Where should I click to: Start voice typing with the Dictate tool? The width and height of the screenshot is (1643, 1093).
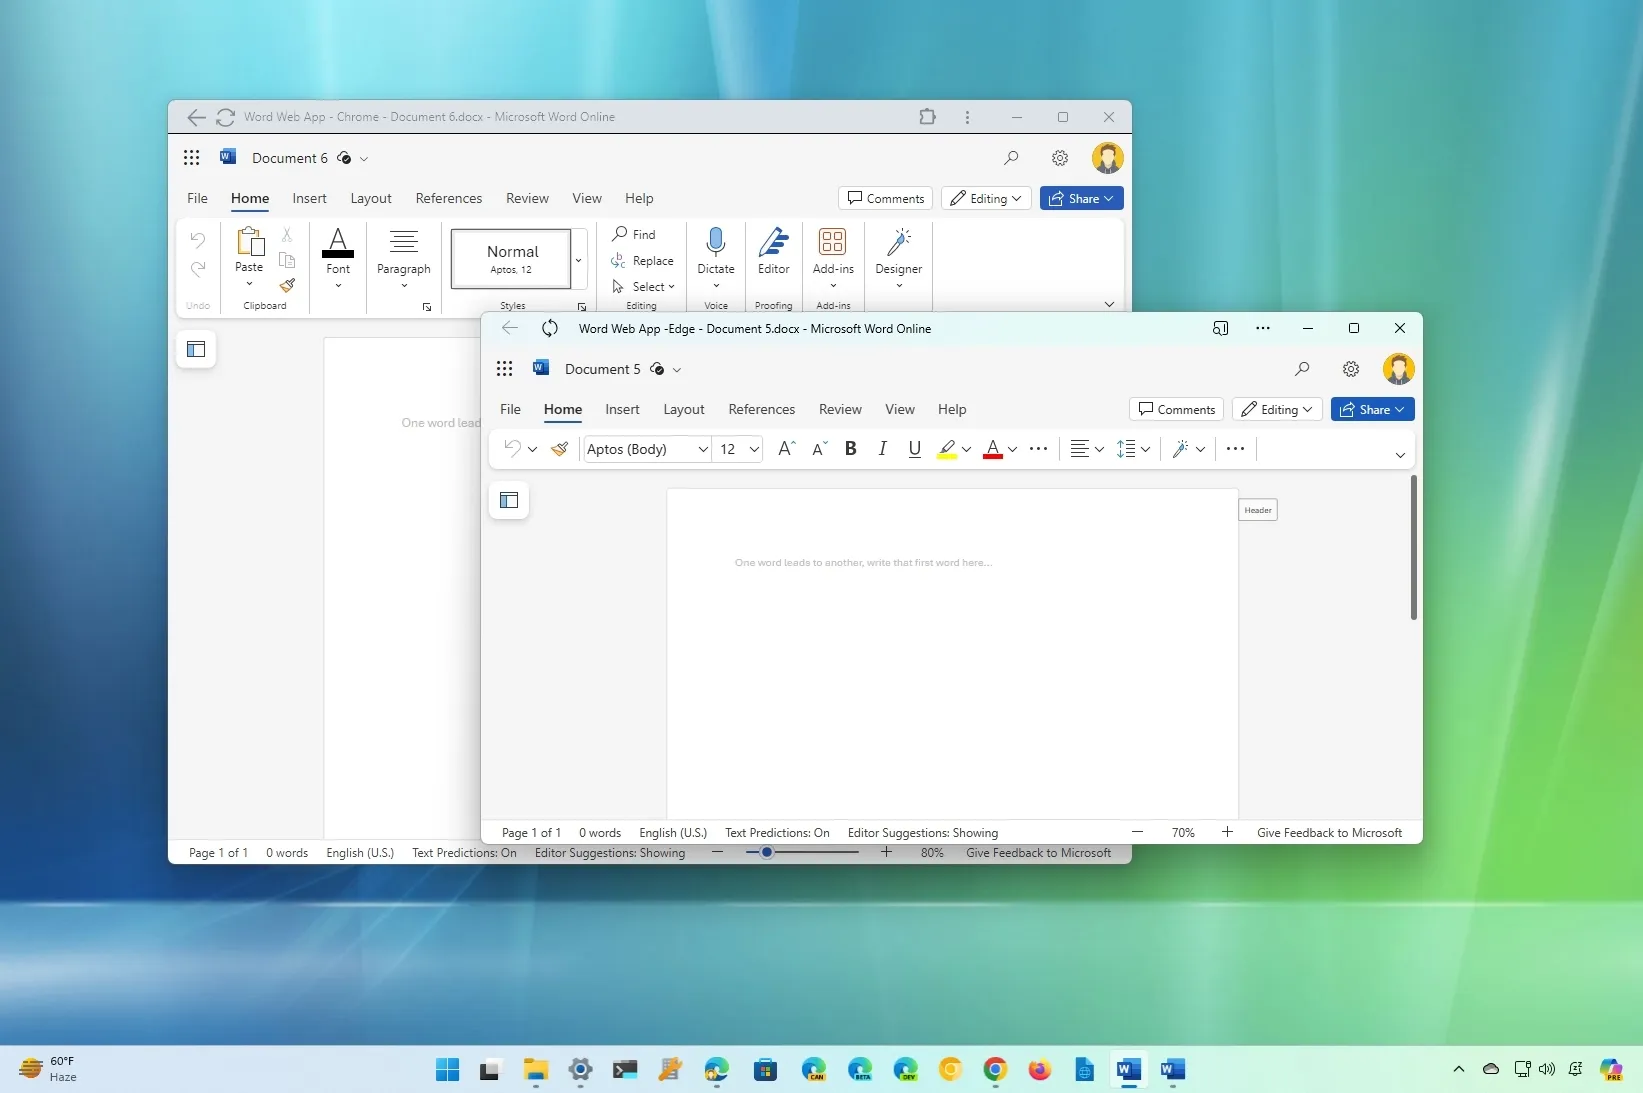tap(715, 252)
